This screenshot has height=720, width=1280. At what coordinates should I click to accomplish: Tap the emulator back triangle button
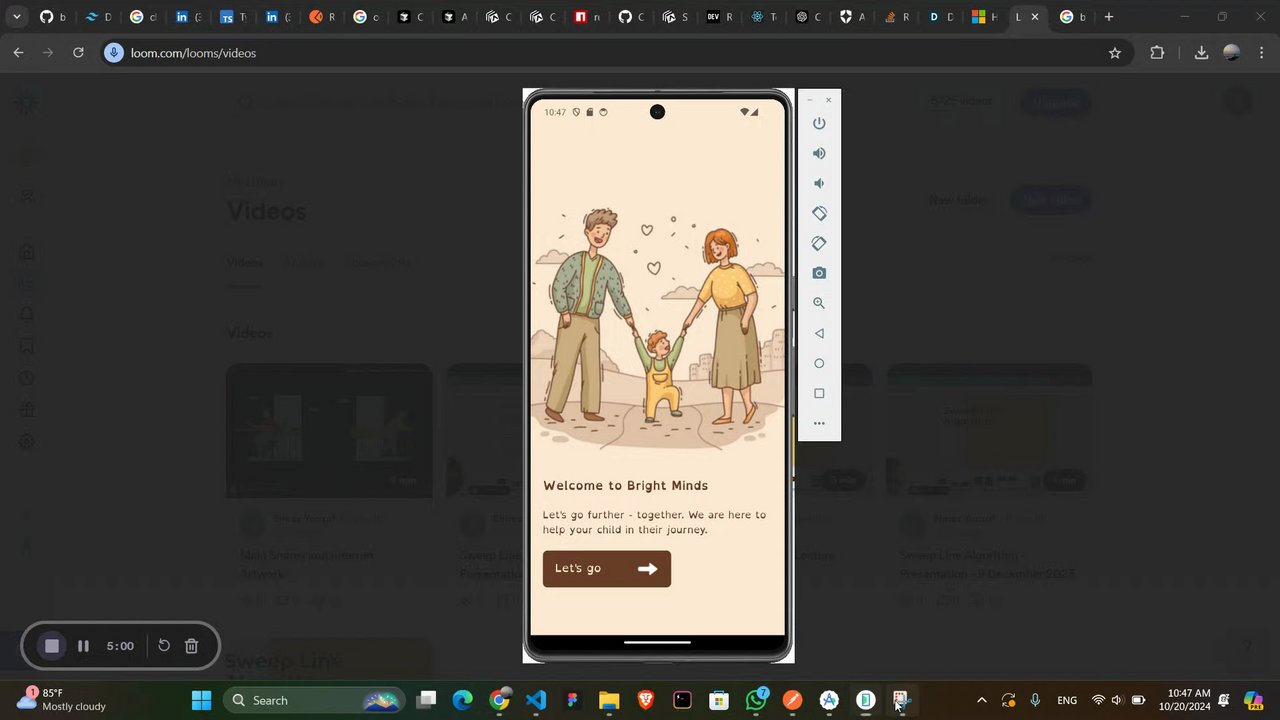point(819,333)
